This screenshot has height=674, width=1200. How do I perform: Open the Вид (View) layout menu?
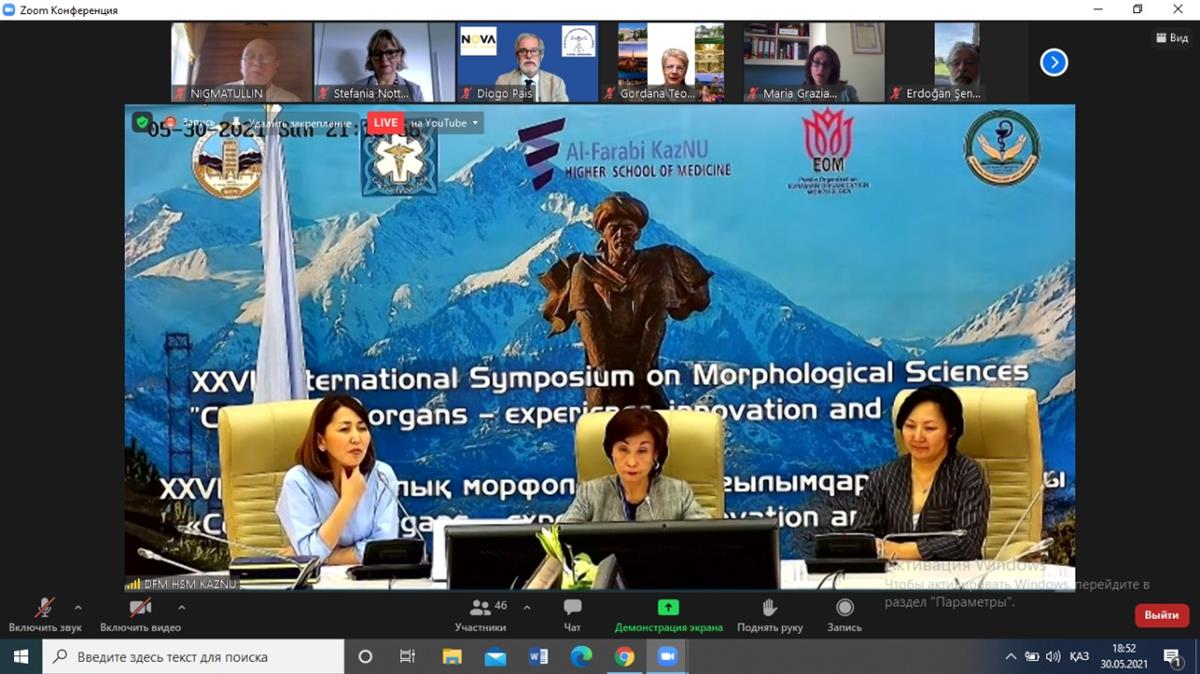tap(1173, 37)
